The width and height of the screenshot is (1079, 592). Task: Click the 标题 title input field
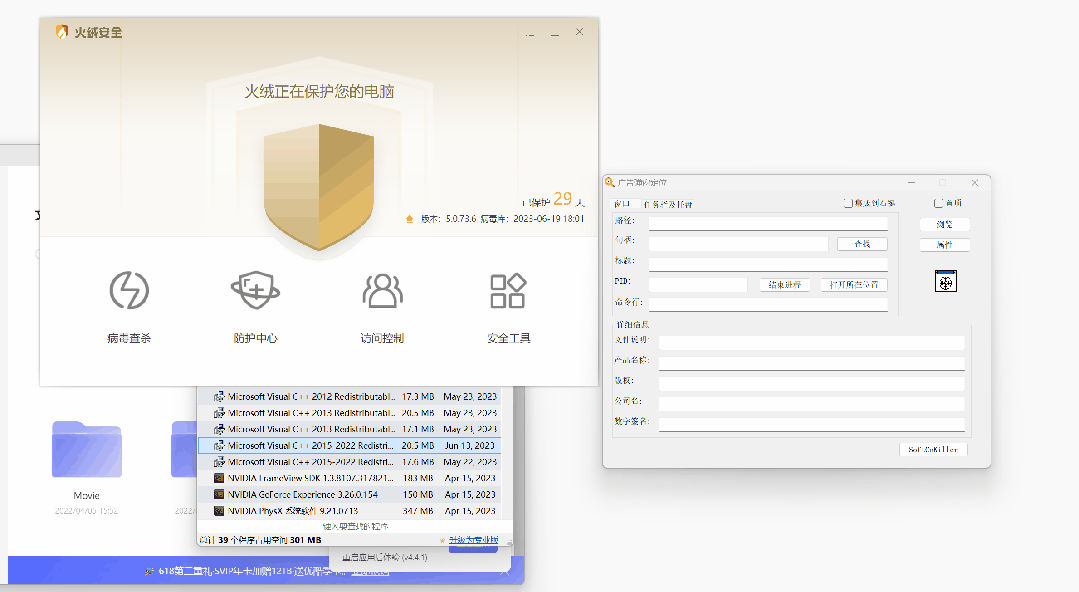click(768, 264)
